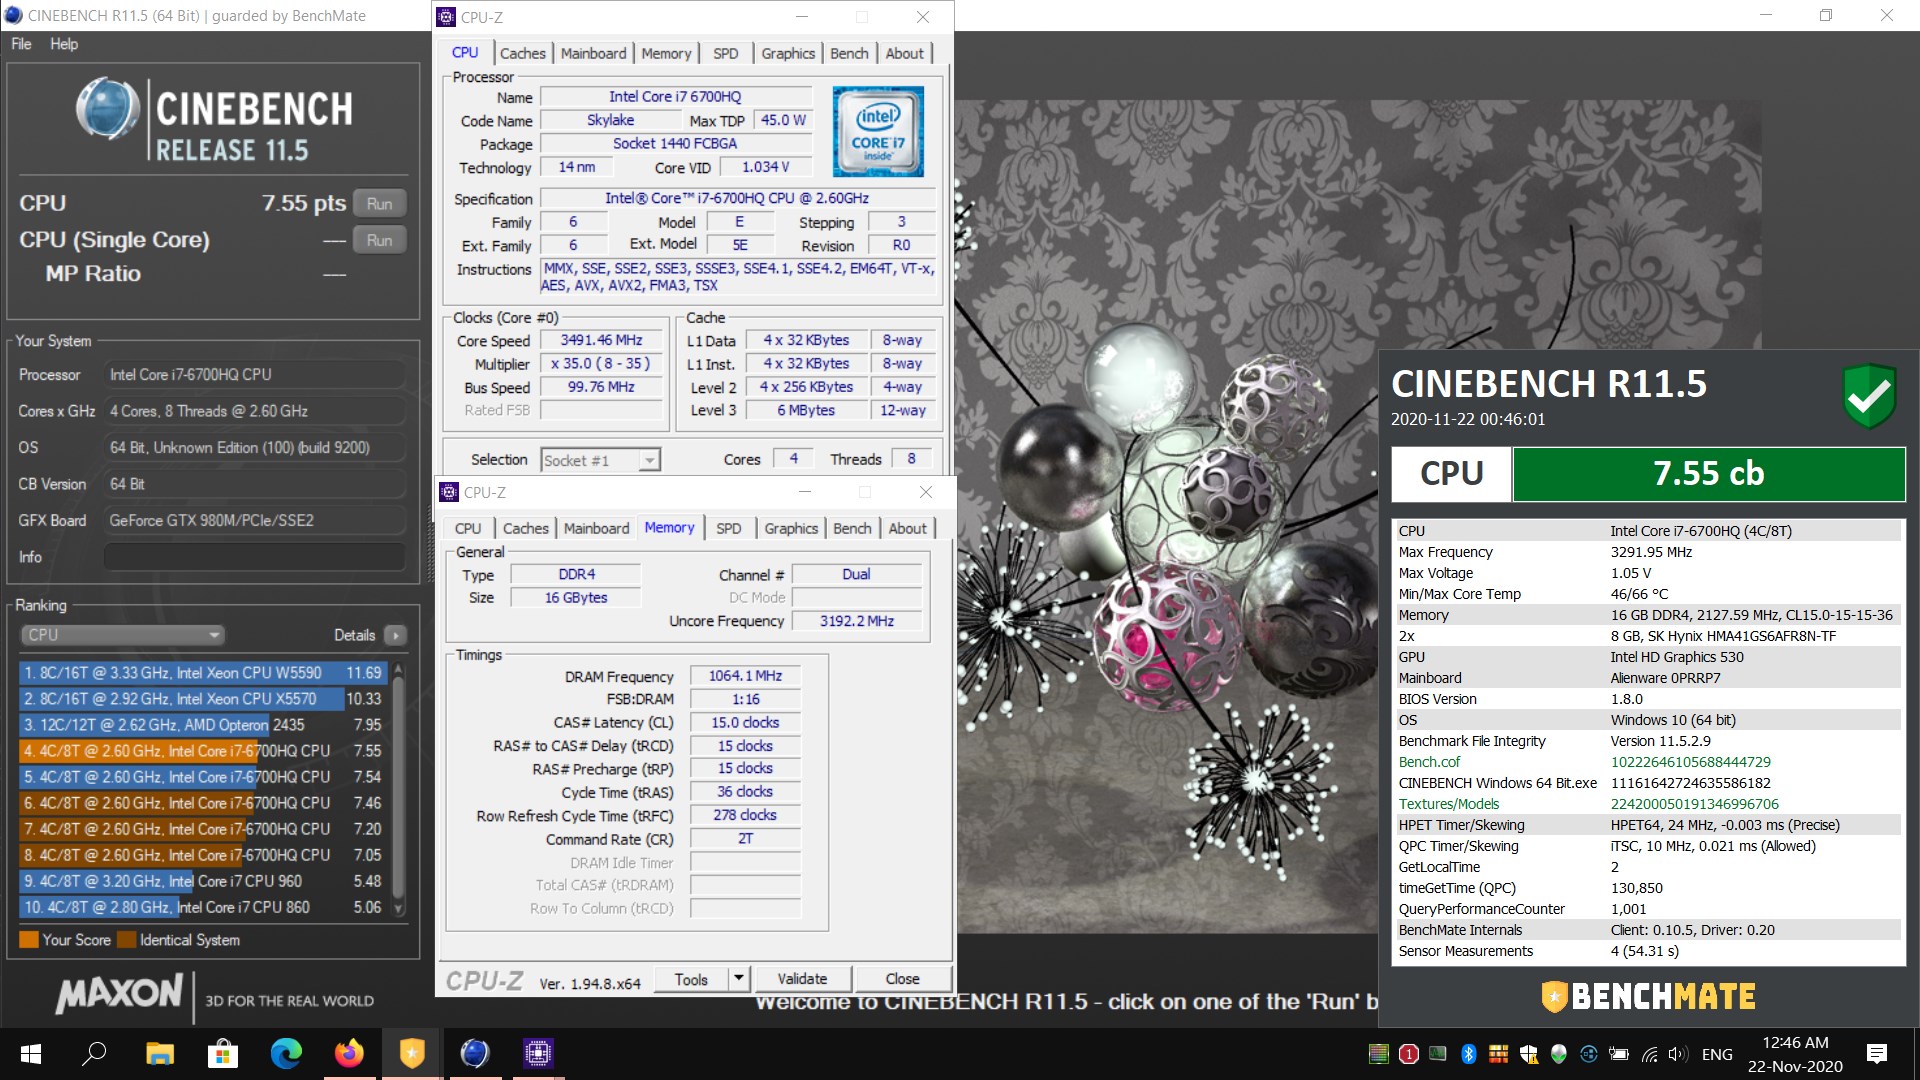
Task: Click the green graph monitor tray icon
Action: pos(1438,1054)
